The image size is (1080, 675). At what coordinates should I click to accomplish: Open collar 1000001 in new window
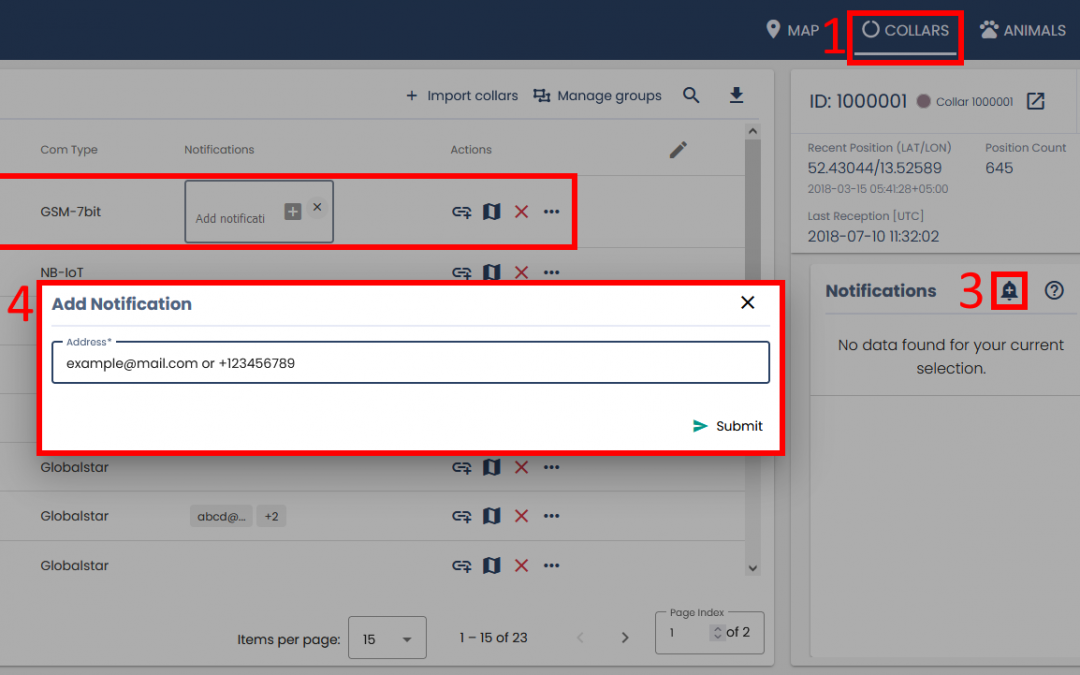(x=1036, y=101)
